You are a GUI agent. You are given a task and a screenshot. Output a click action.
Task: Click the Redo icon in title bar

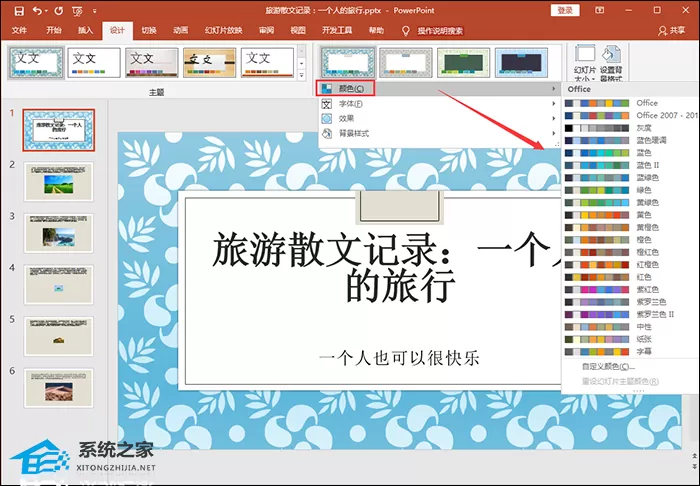tap(58, 10)
